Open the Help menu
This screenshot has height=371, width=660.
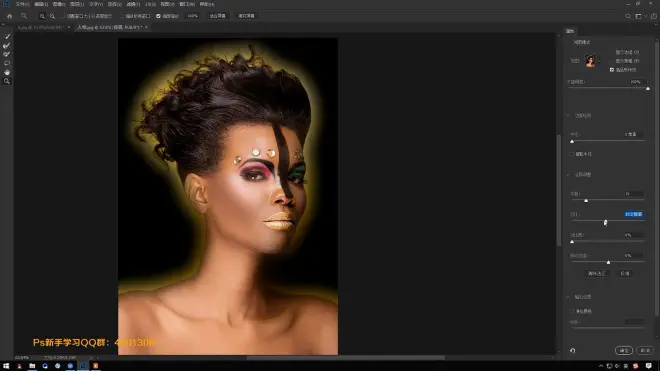click(x=207, y=4)
